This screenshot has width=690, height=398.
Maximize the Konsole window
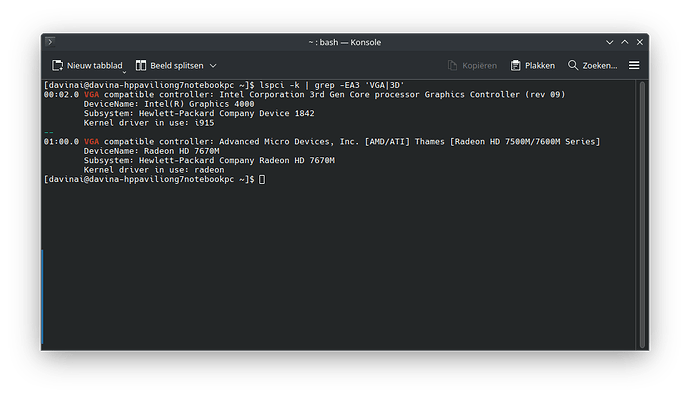click(624, 42)
